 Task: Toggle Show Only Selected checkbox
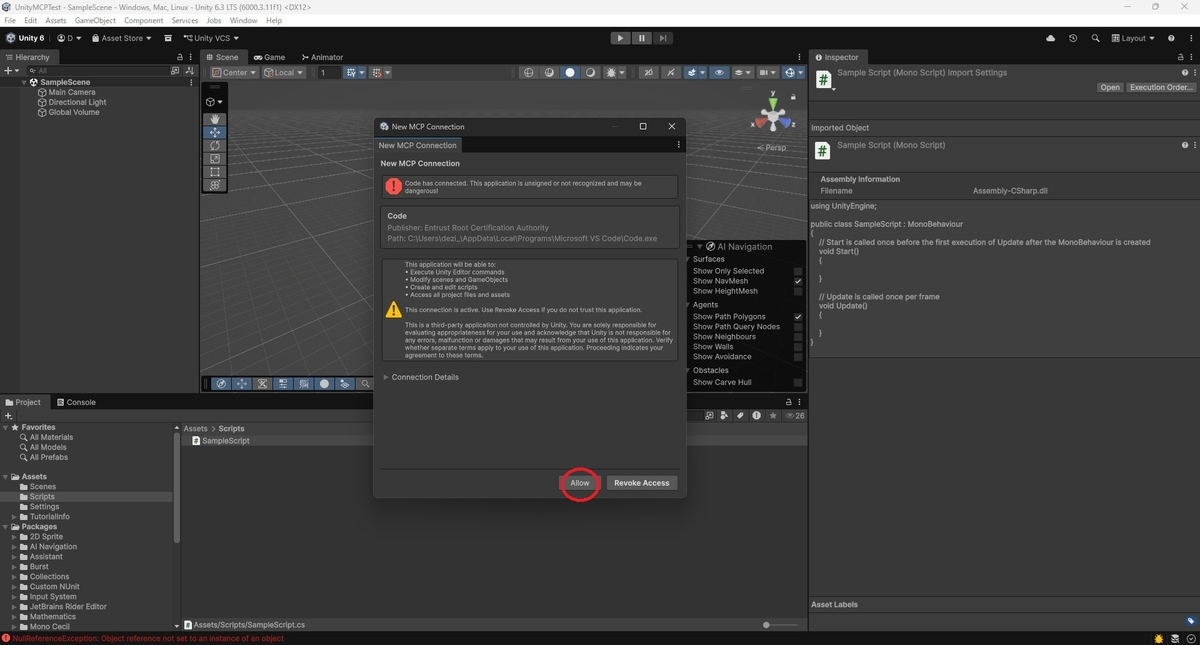point(798,271)
